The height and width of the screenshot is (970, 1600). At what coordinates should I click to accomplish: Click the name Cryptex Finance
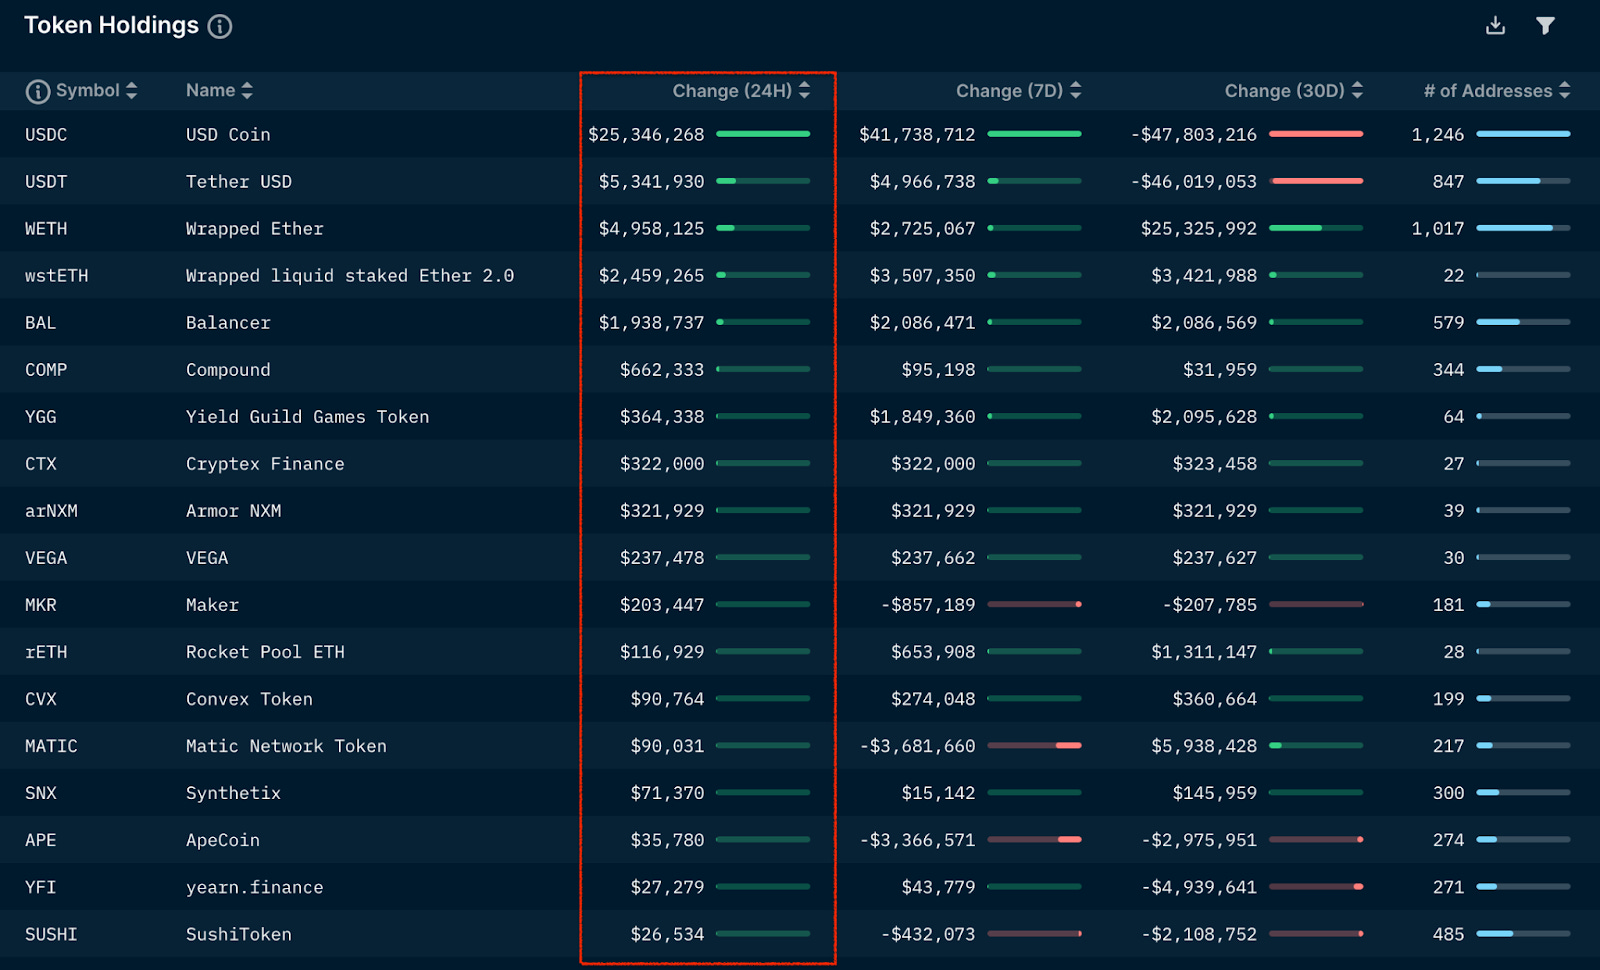coord(265,463)
